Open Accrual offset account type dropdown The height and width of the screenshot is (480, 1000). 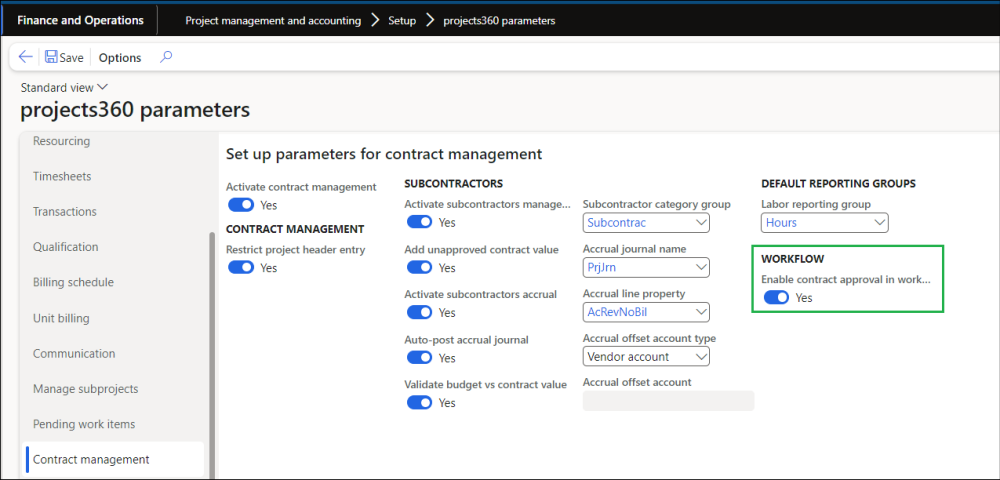point(700,356)
